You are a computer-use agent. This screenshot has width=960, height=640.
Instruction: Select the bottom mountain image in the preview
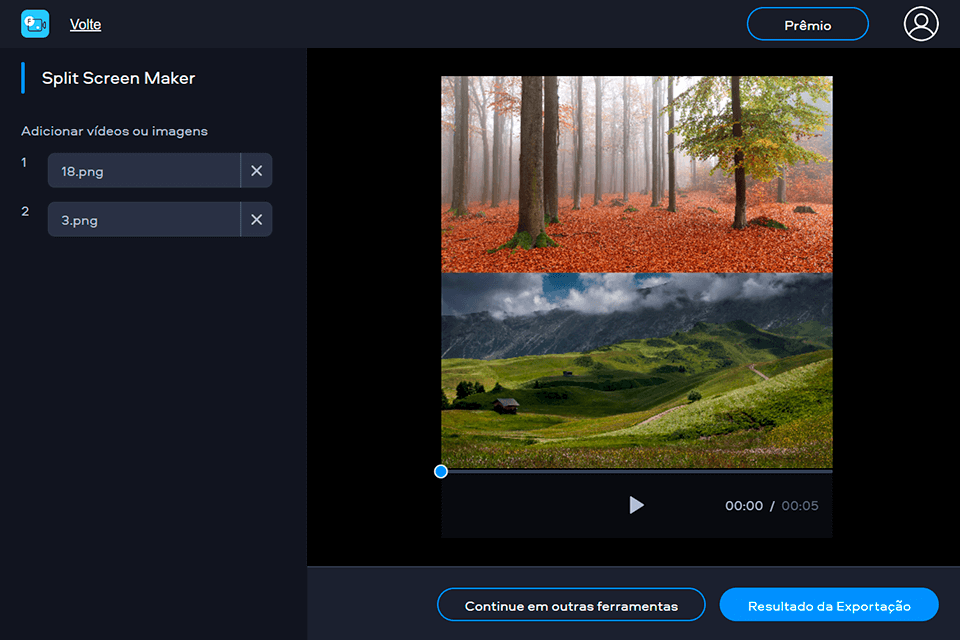click(x=636, y=370)
